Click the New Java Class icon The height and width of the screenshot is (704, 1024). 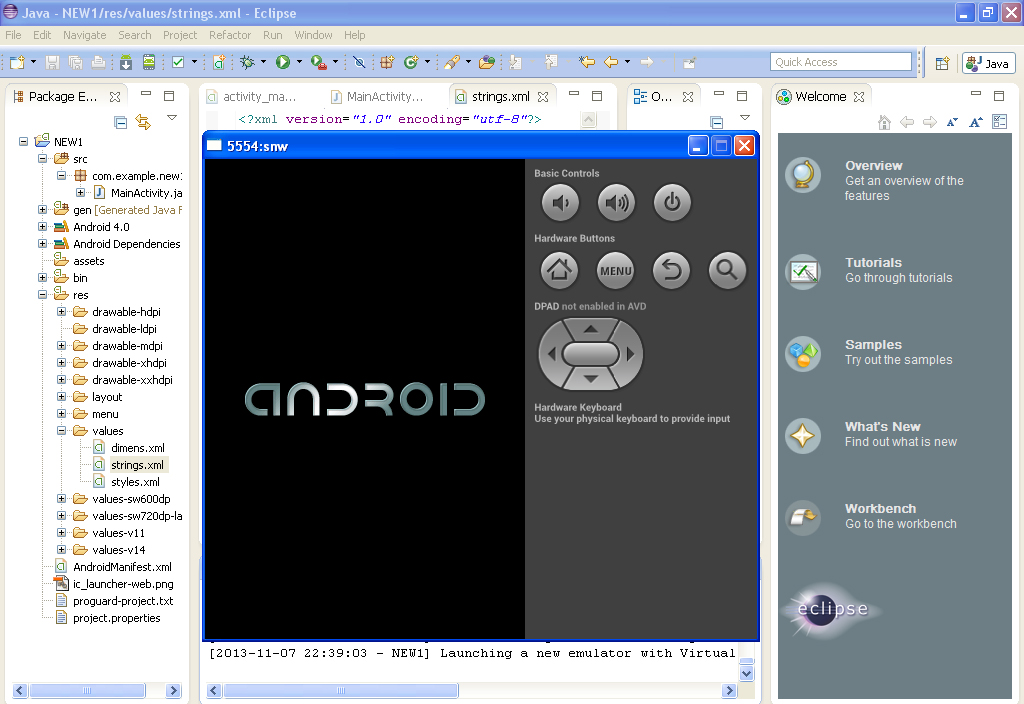pyautogui.click(x=411, y=62)
